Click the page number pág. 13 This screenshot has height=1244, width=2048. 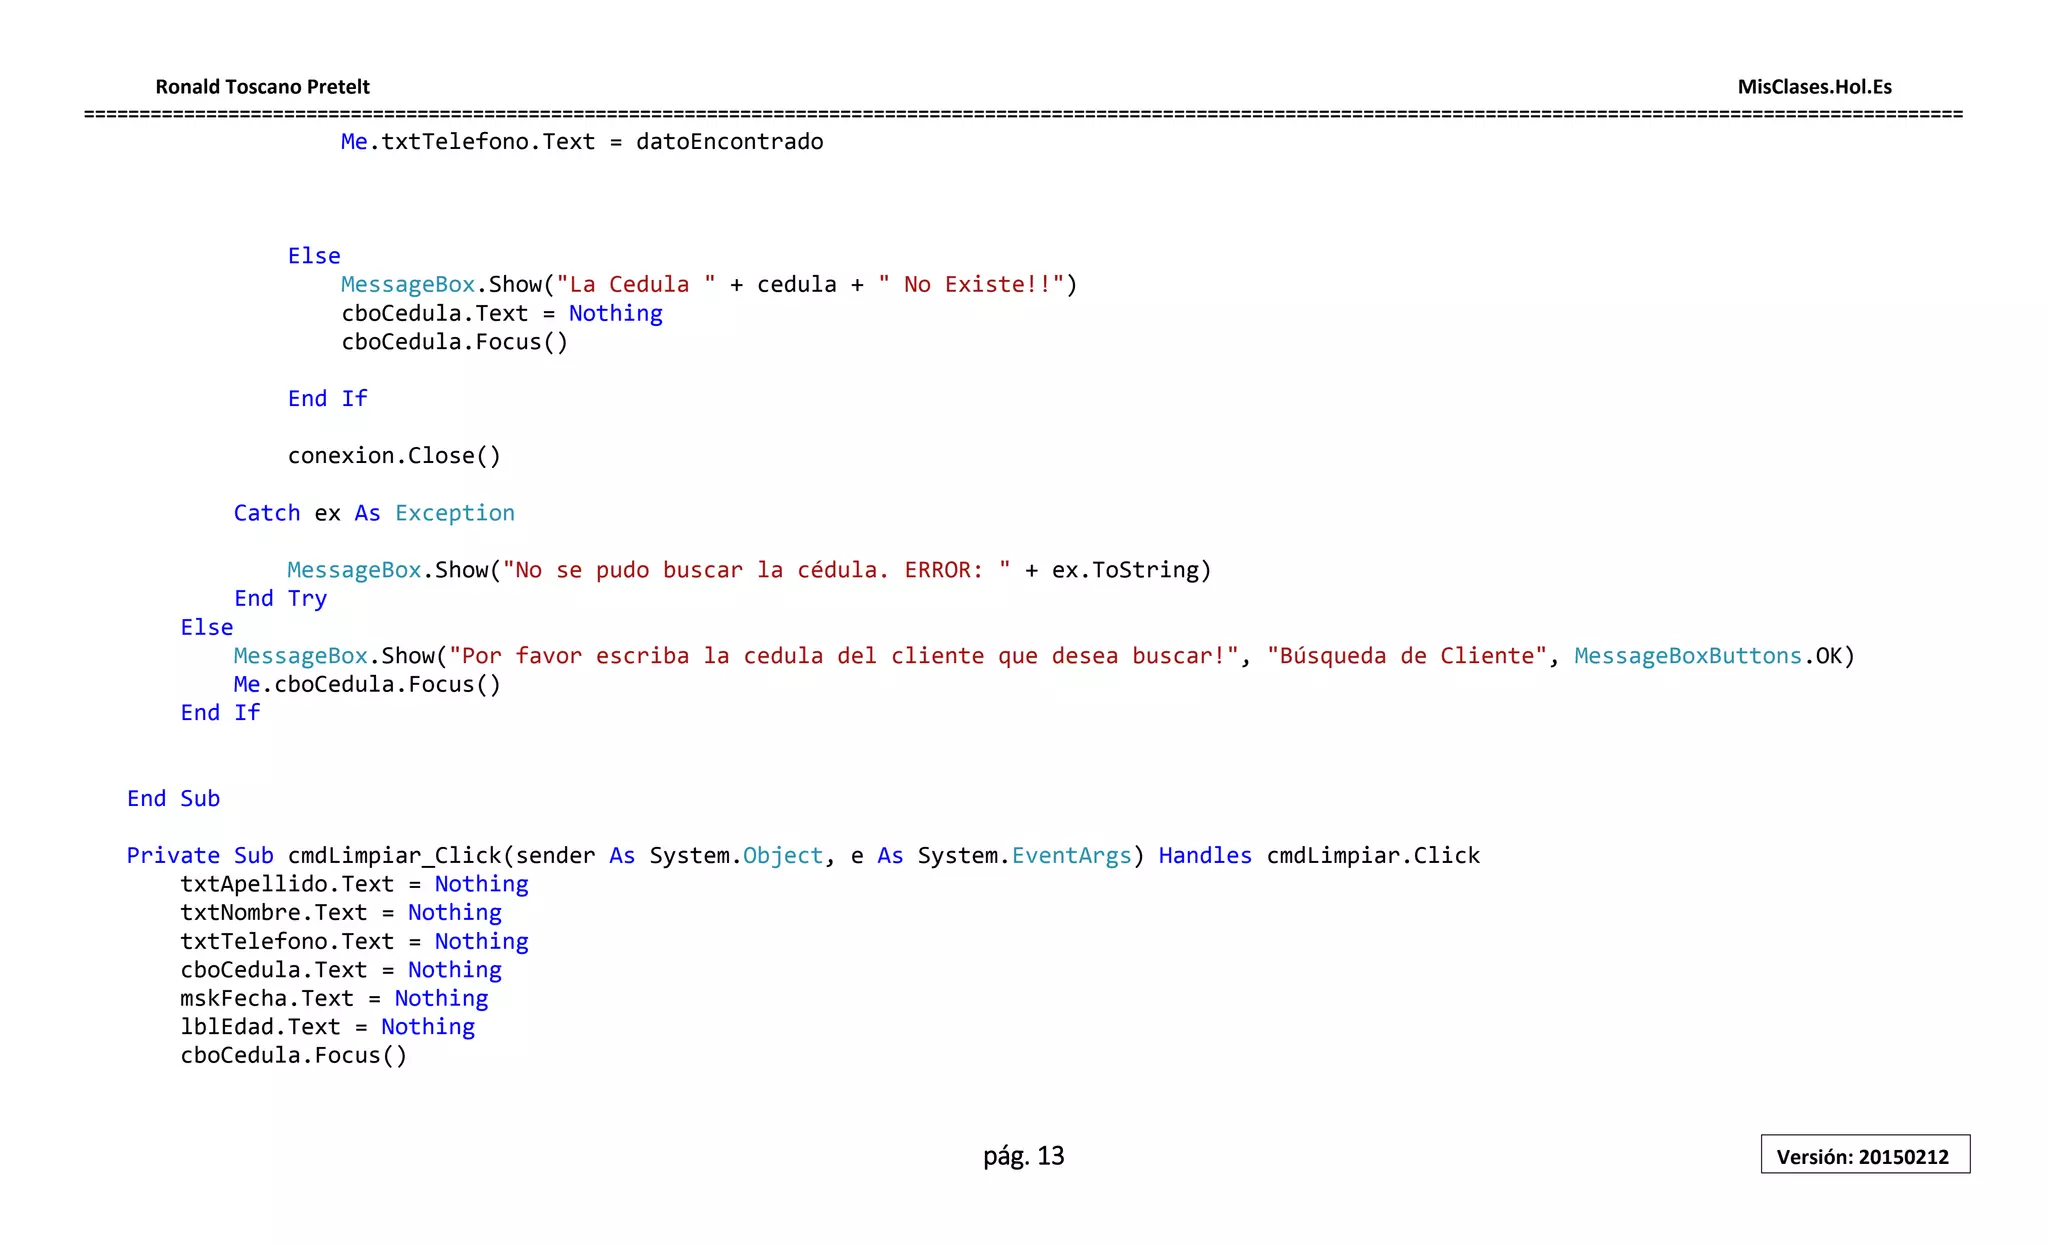pyautogui.click(x=1023, y=1156)
